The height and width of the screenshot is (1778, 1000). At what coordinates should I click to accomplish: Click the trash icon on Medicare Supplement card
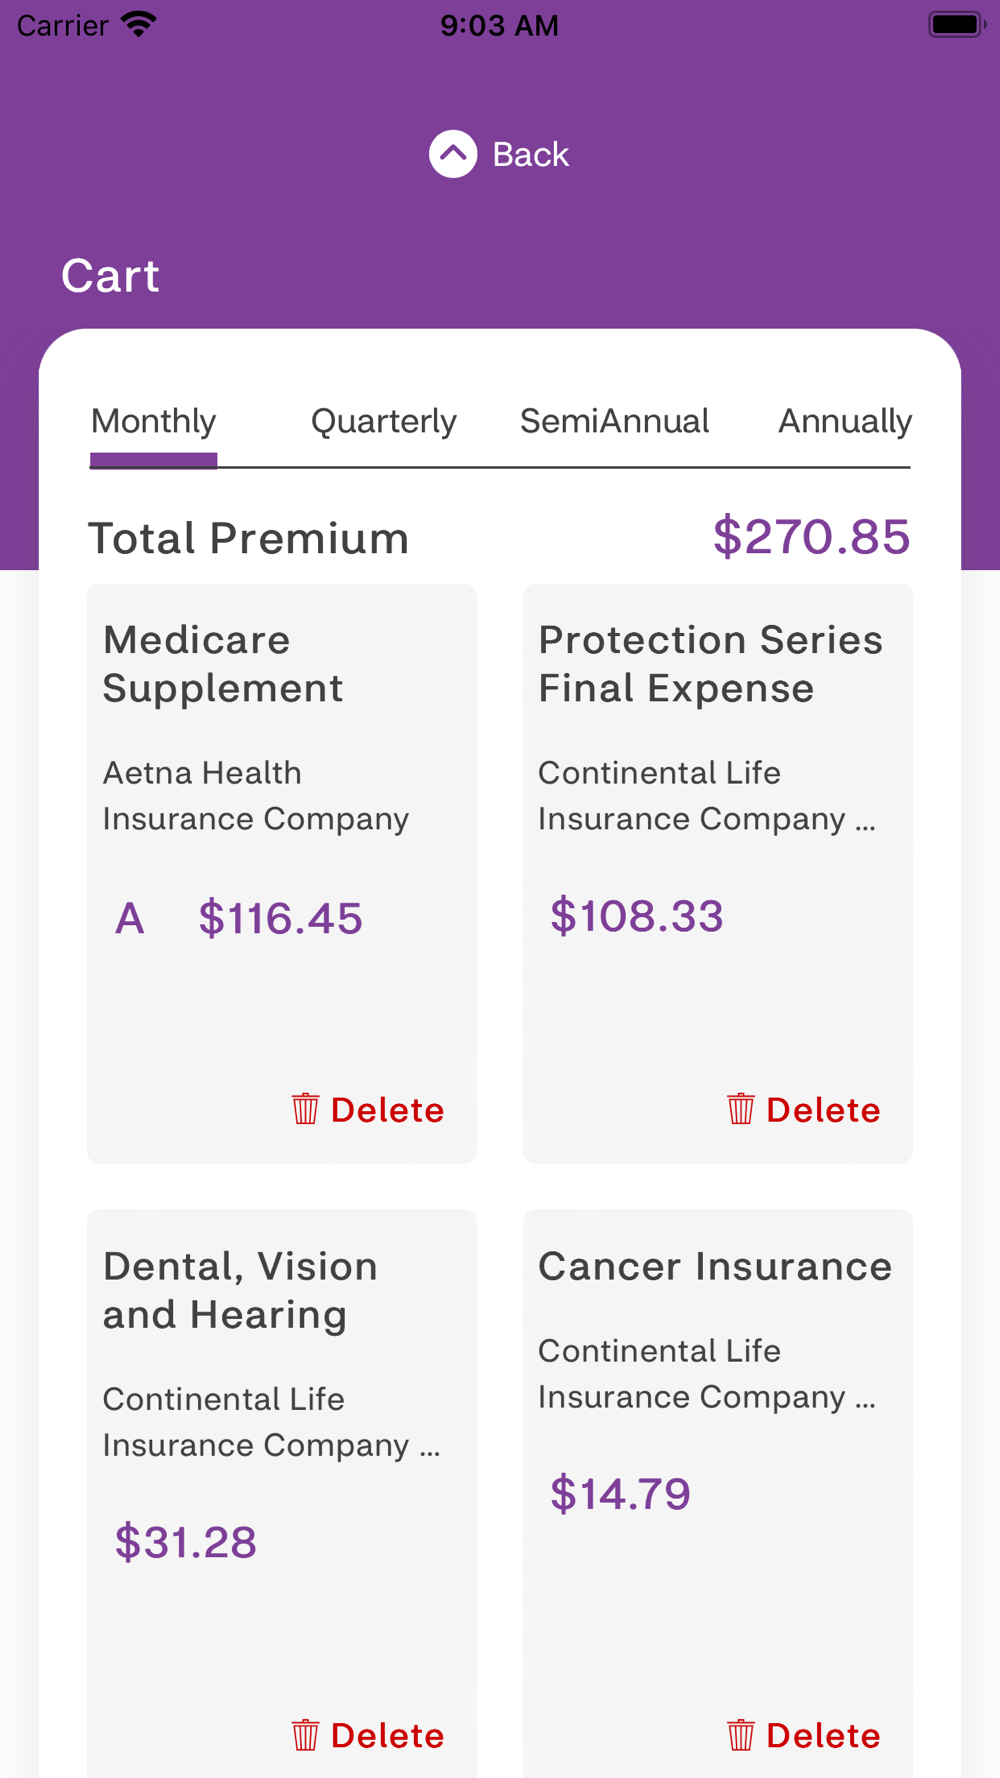305,1109
